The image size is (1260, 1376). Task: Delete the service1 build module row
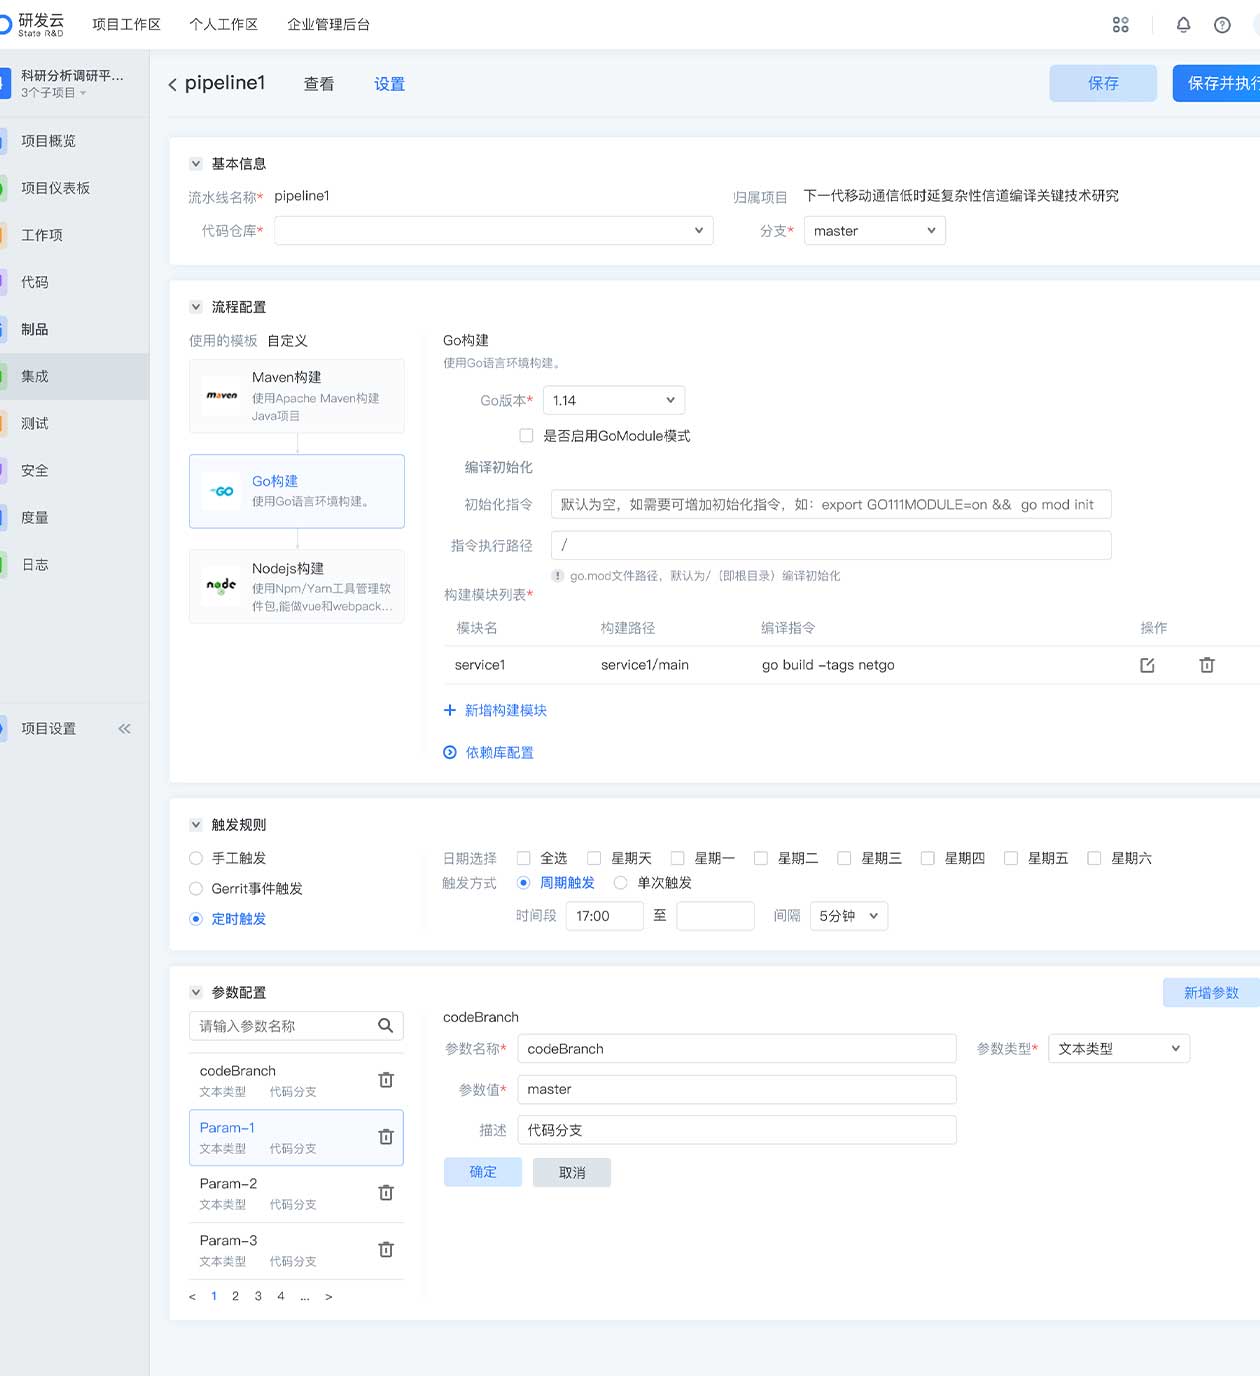(1207, 665)
